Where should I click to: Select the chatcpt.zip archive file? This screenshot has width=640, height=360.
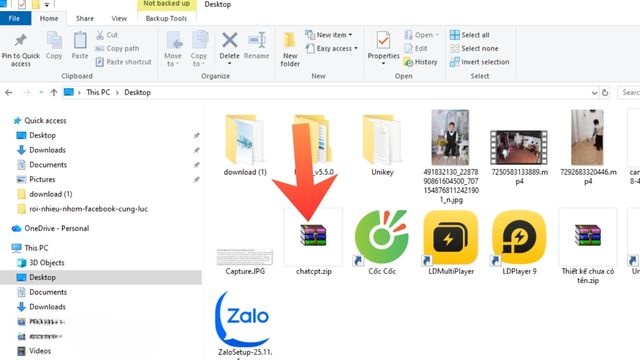click(313, 242)
